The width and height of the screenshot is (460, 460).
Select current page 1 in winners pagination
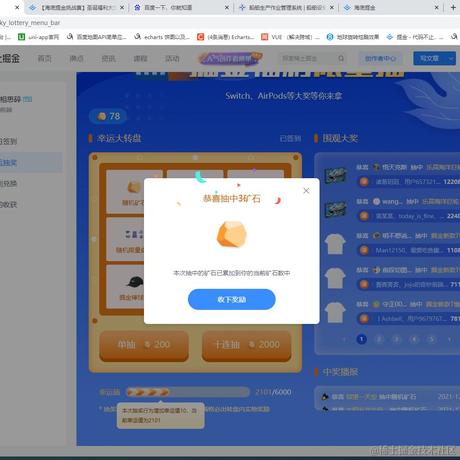(x=361, y=339)
